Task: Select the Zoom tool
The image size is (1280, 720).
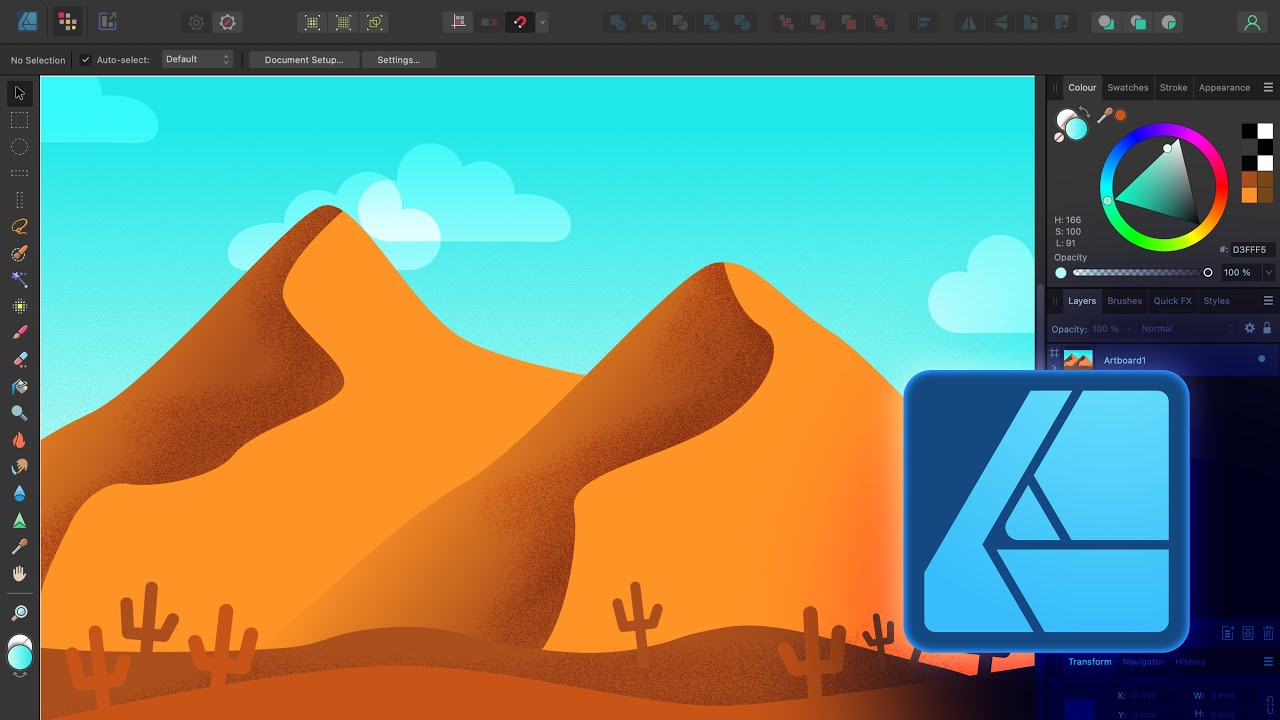Action: pyautogui.click(x=19, y=612)
